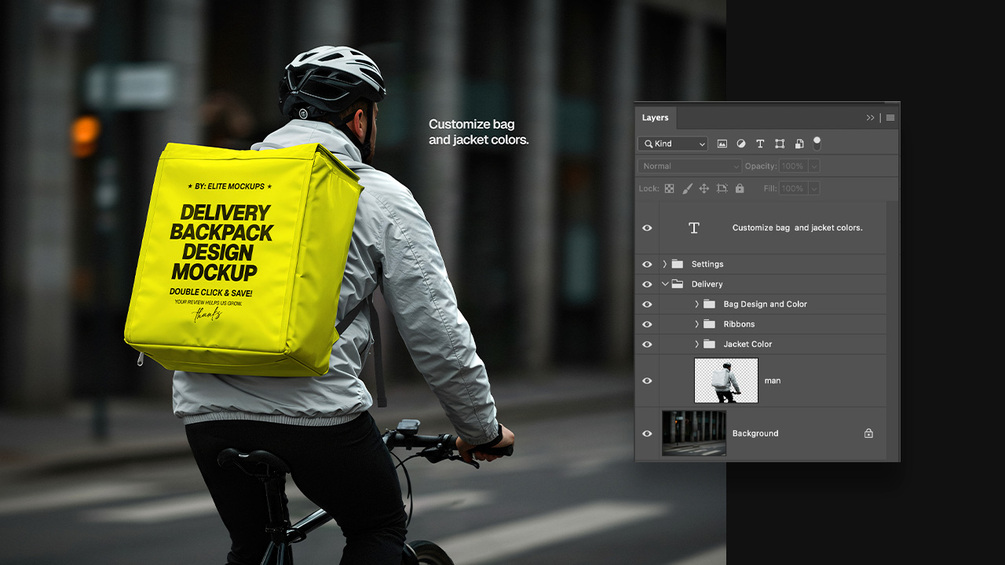Image resolution: width=1005 pixels, height=565 pixels.
Task: Filter layers by adjustment layer icon
Action: (741, 143)
